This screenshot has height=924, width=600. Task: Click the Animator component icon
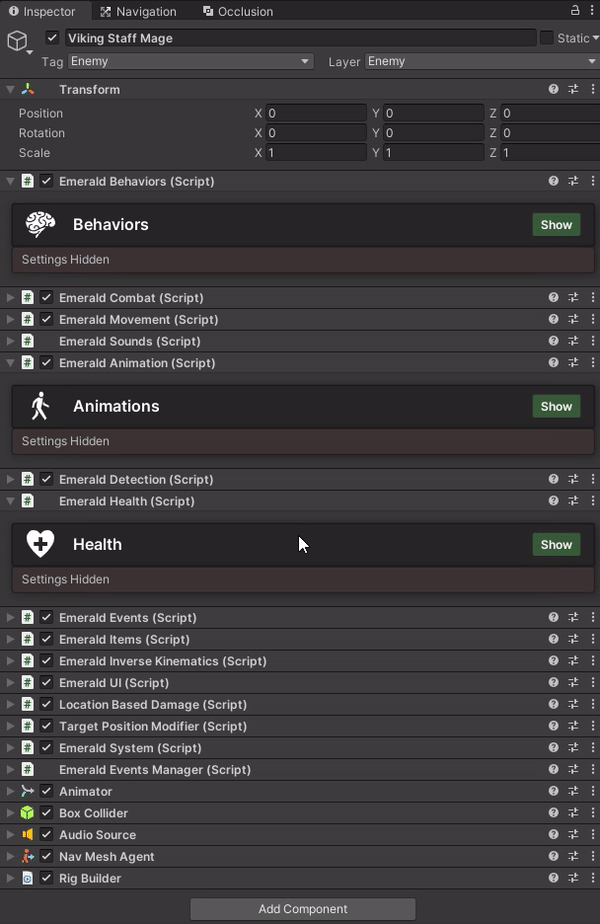click(x=27, y=791)
